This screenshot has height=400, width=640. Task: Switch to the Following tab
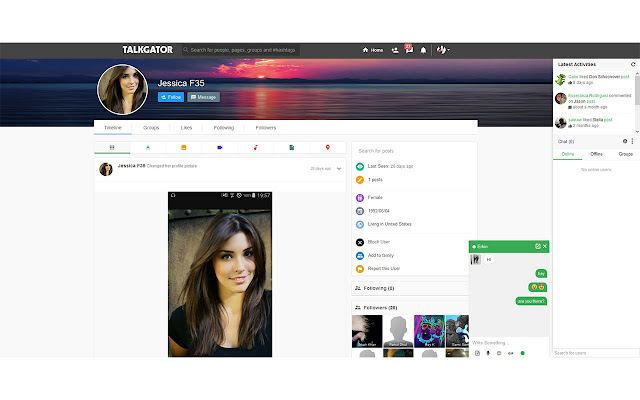(224, 128)
